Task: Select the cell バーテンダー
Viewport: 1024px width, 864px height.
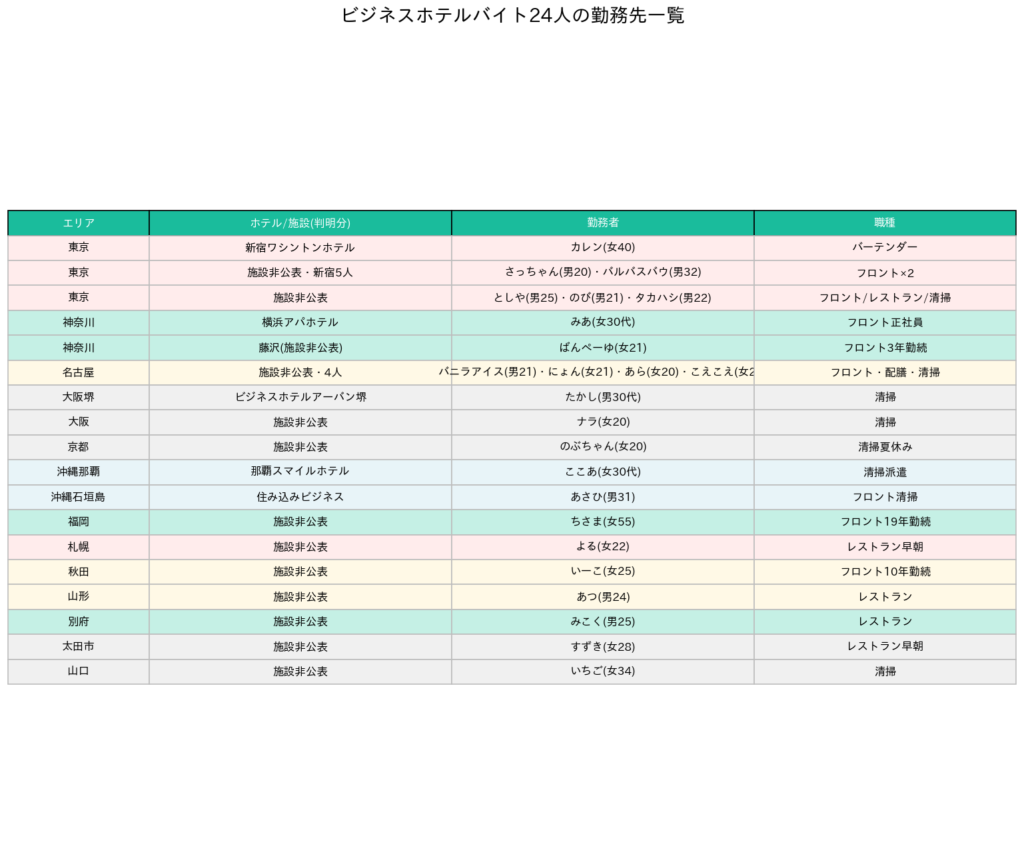Action: [x=885, y=248]
